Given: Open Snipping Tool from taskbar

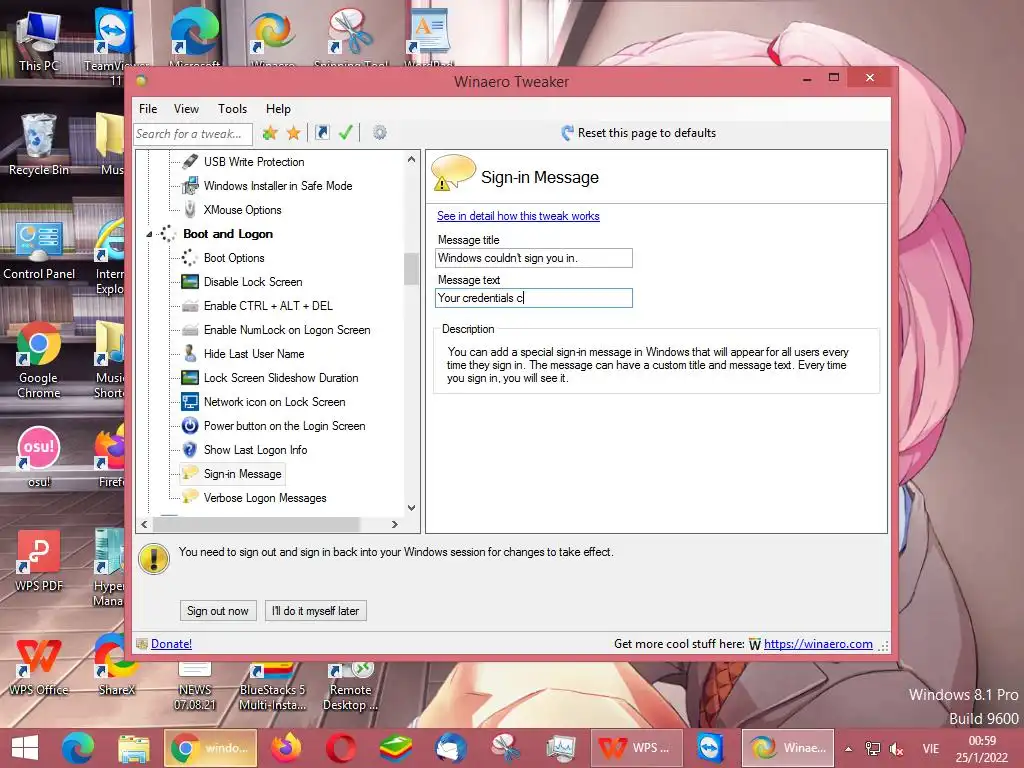Looking at the screenshot, I should [505, 748].
